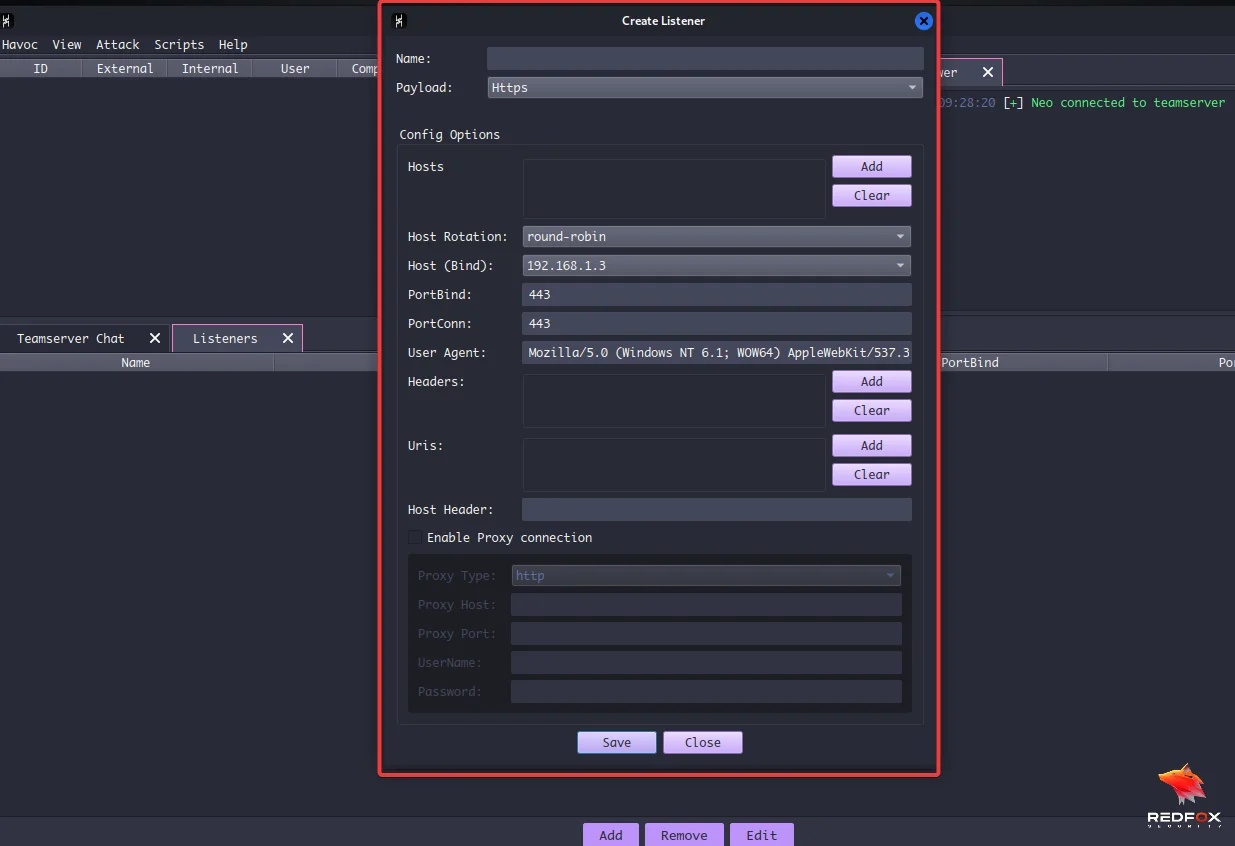Click the Remove button at the bottom
Image resolution: width=1235 pixels, height=846 pixels.
pyautogui.click(x=684, y=834)
